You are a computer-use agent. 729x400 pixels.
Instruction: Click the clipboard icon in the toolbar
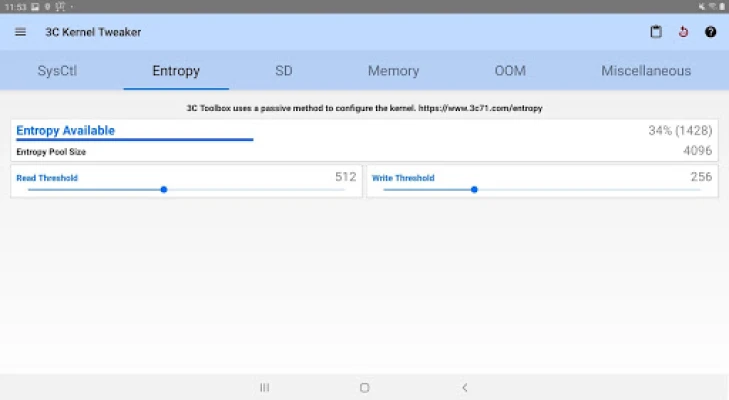point(656,32)
